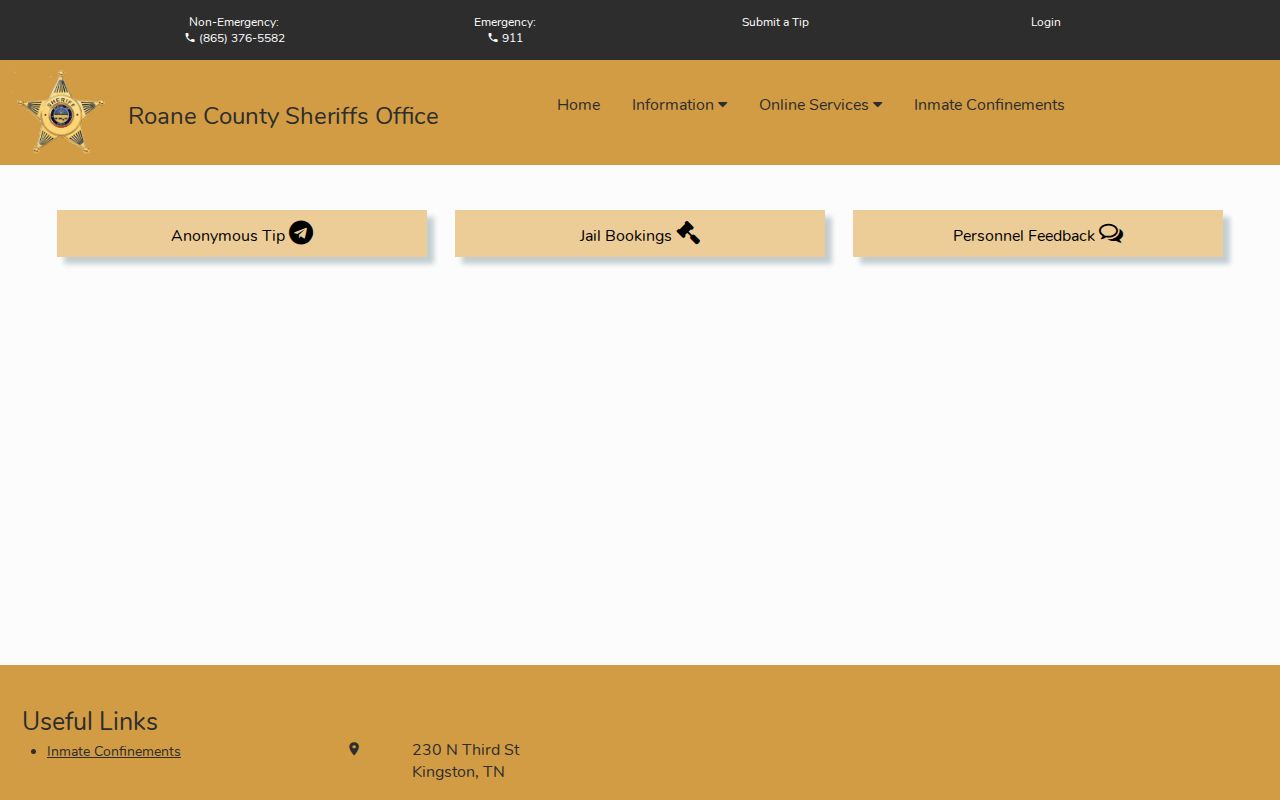Open the Submit a Tip link

(775, 22)
